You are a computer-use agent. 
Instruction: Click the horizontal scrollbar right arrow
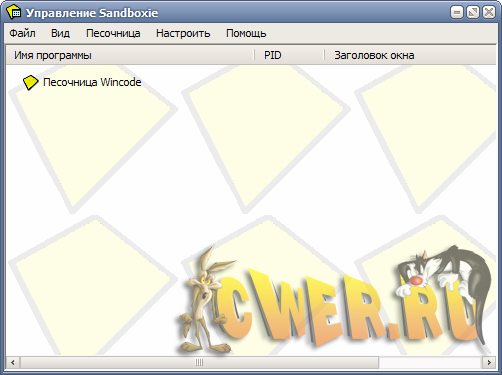[x=489, y=362]
